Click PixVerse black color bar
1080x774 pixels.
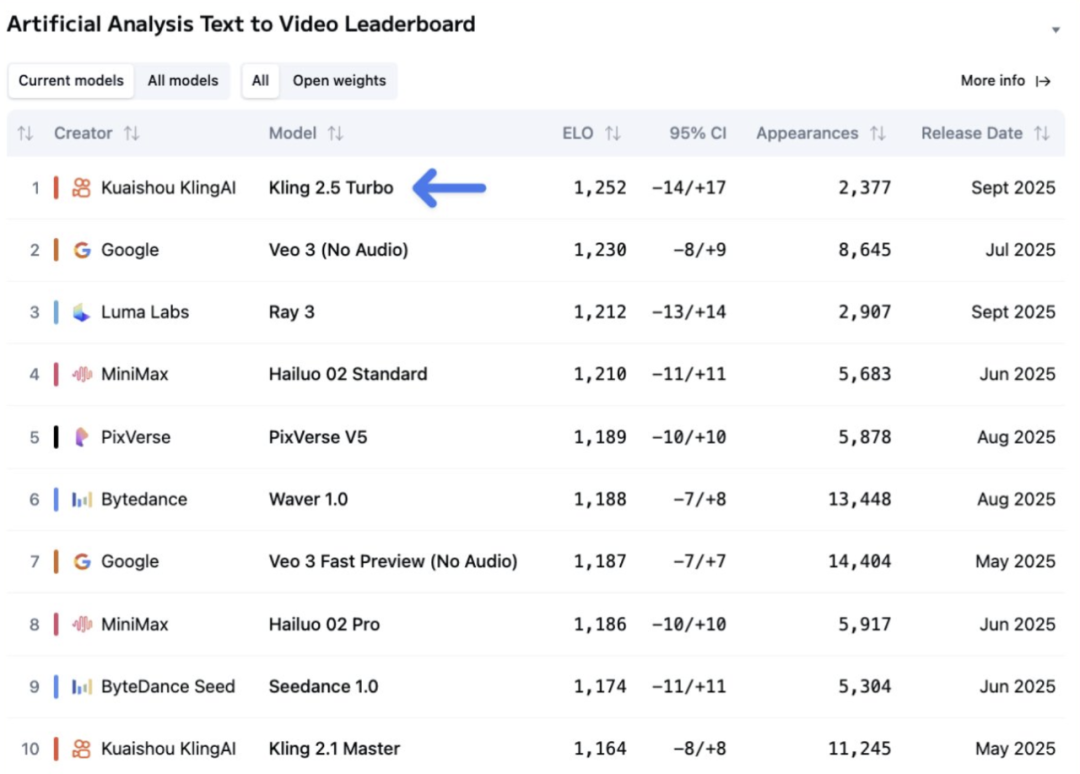(x=56, y=437)
